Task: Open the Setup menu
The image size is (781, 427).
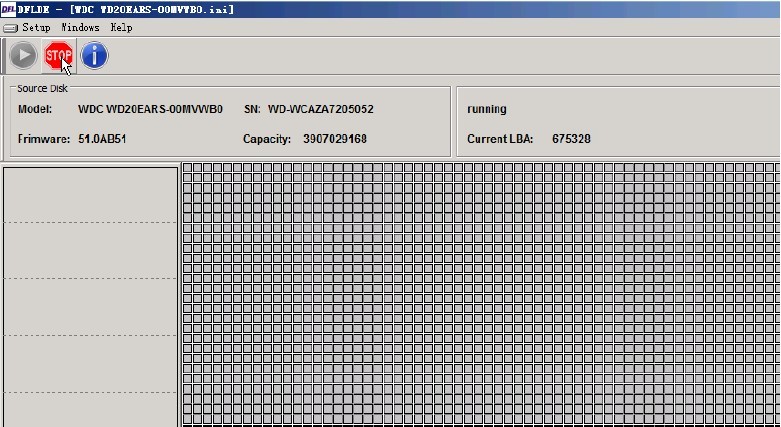Action: click(36, 27)
